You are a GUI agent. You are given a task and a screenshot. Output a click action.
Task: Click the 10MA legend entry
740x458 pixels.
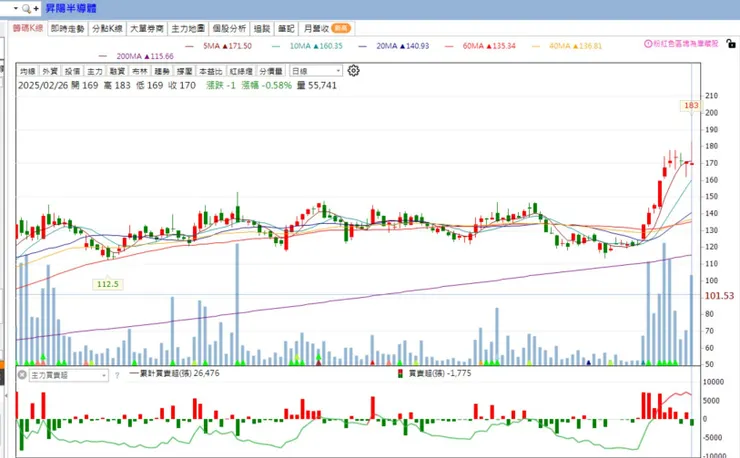[308, 46]
